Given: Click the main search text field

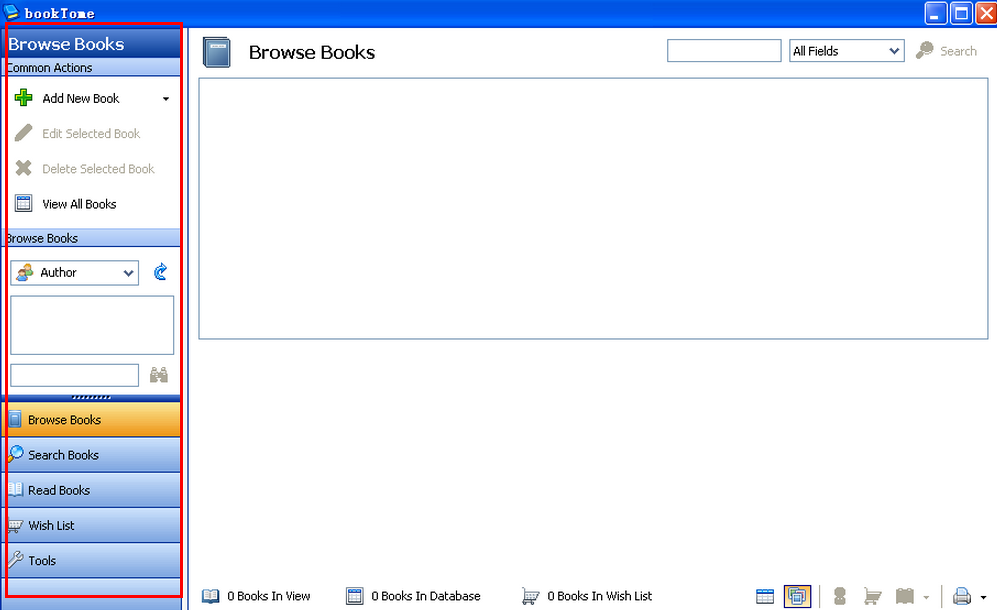Looking at the screenshot, I should [724, 51].
